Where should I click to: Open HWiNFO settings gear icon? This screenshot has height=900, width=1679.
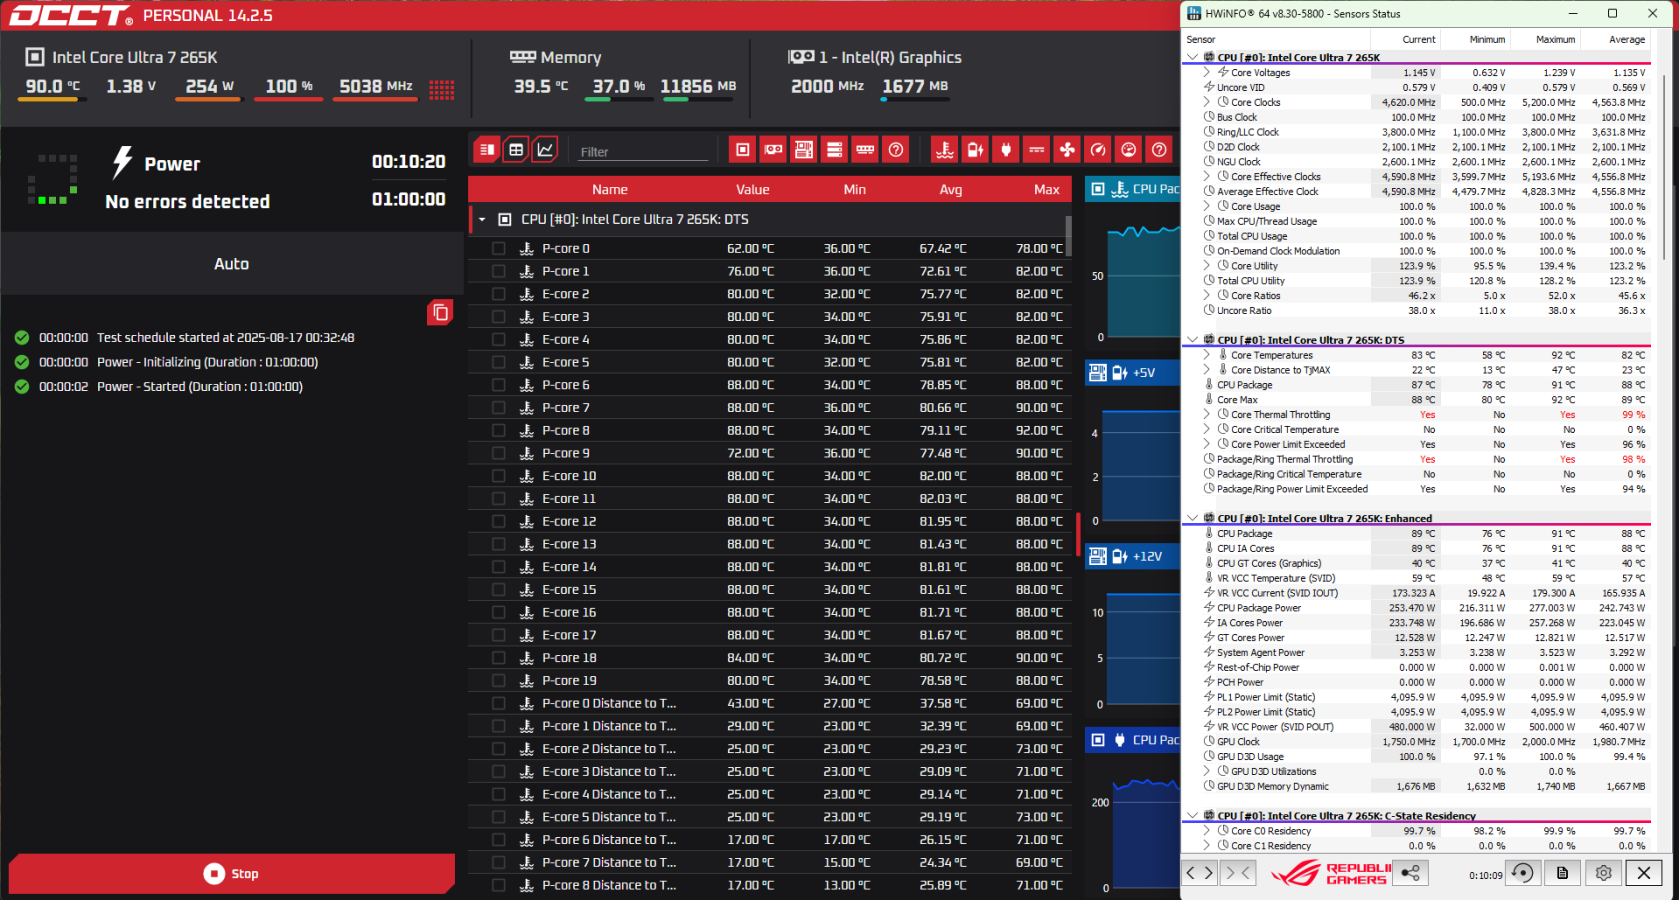(1603, 873)
